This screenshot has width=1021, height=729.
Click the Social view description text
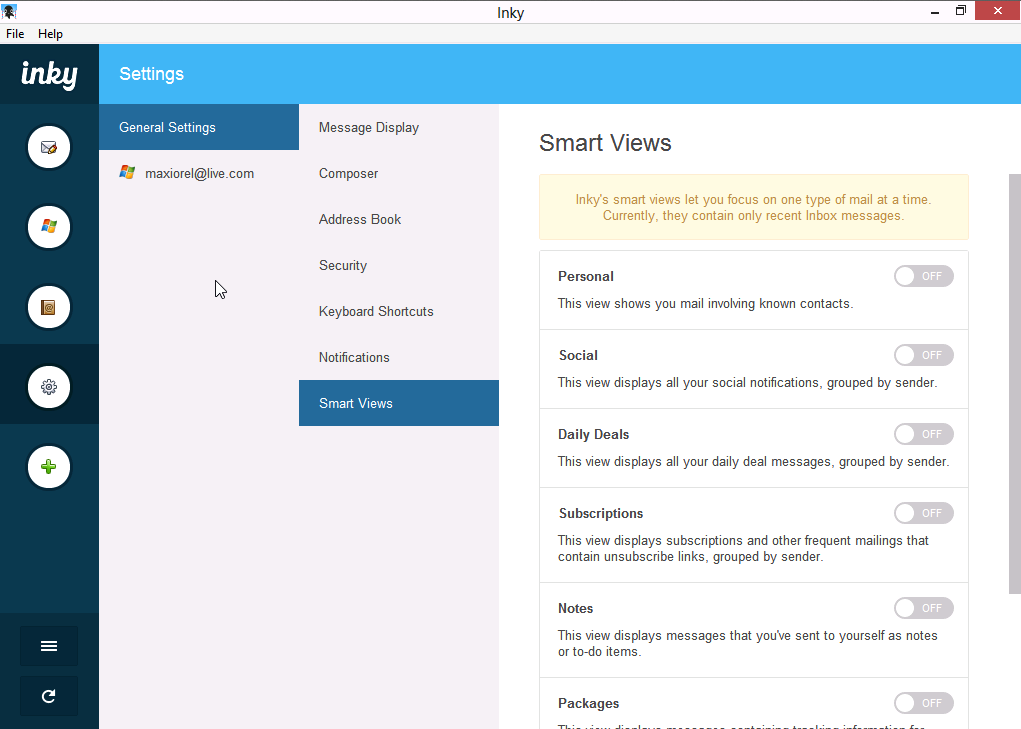pos(748,383)
